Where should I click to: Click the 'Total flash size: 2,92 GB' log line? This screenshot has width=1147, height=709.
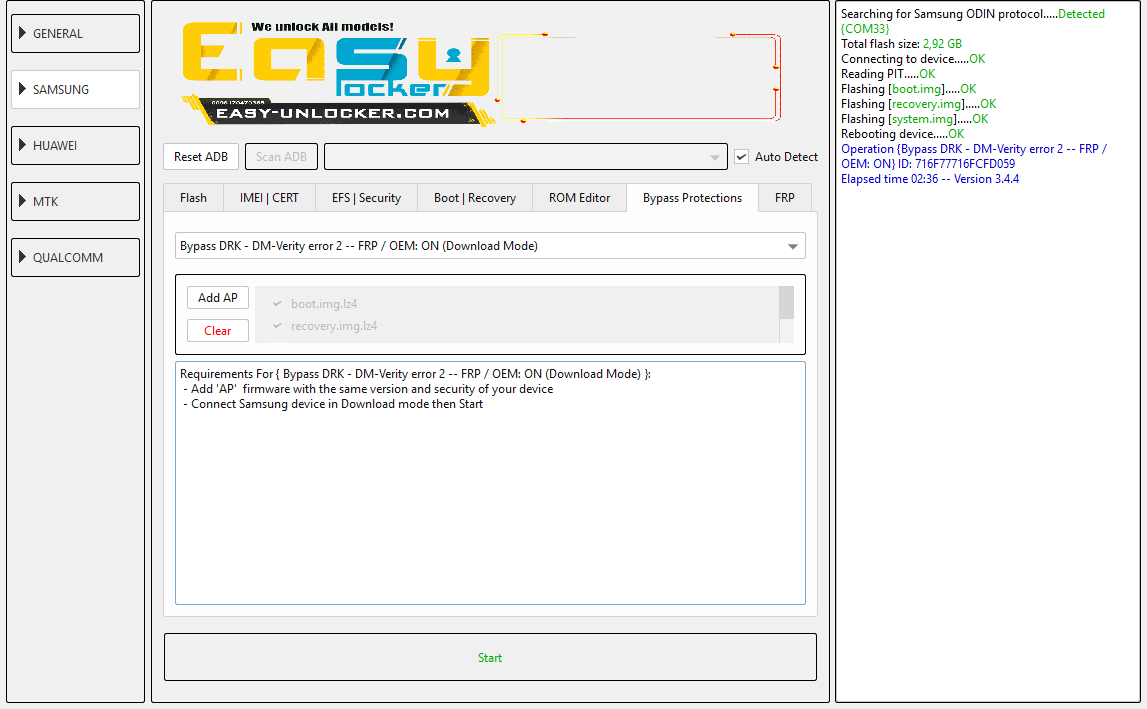(901, 44)
